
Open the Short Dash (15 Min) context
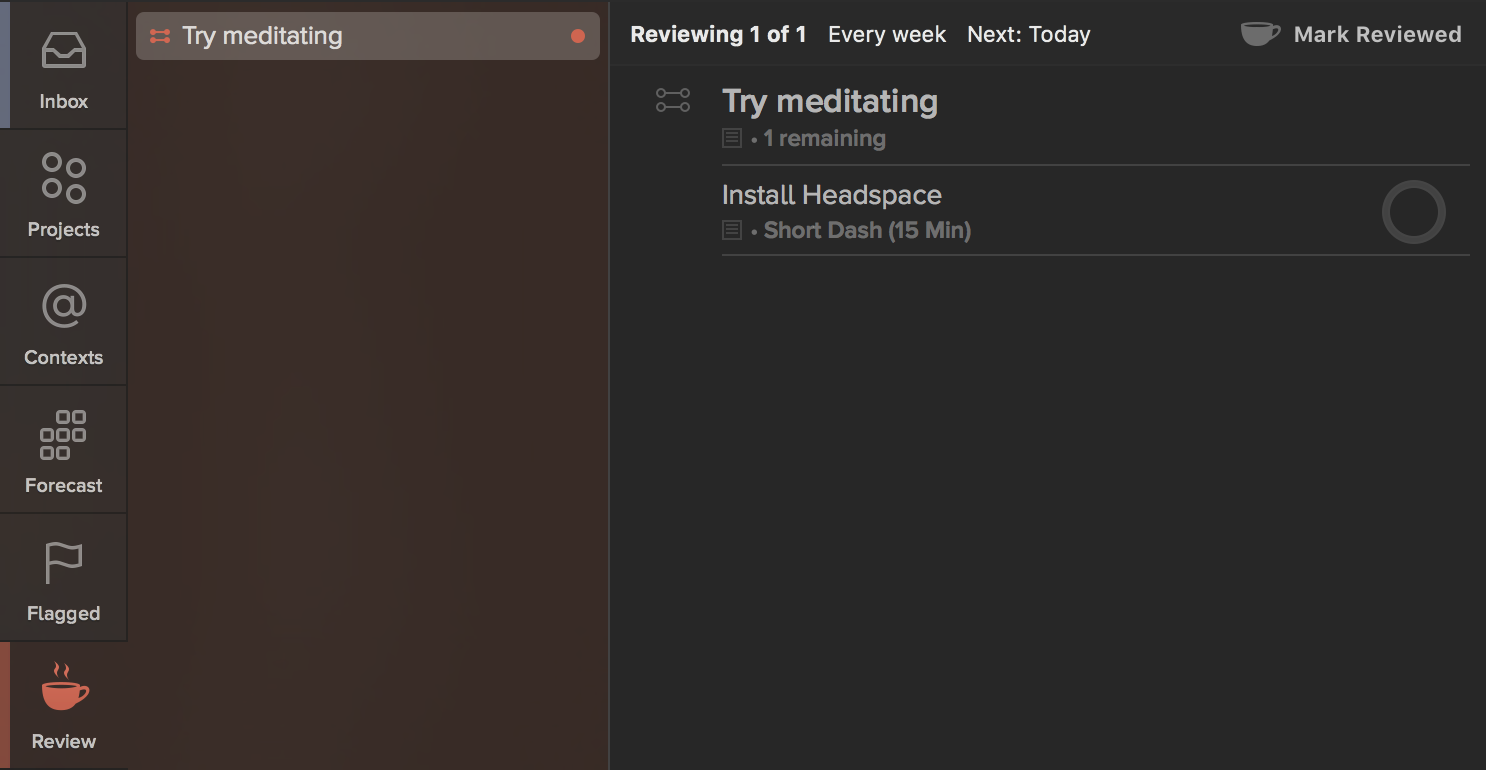(866, 230)
